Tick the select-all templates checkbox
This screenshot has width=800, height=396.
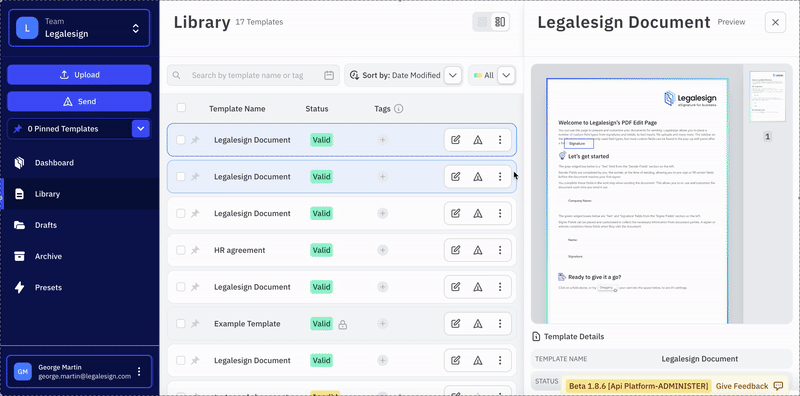point(181,108)
